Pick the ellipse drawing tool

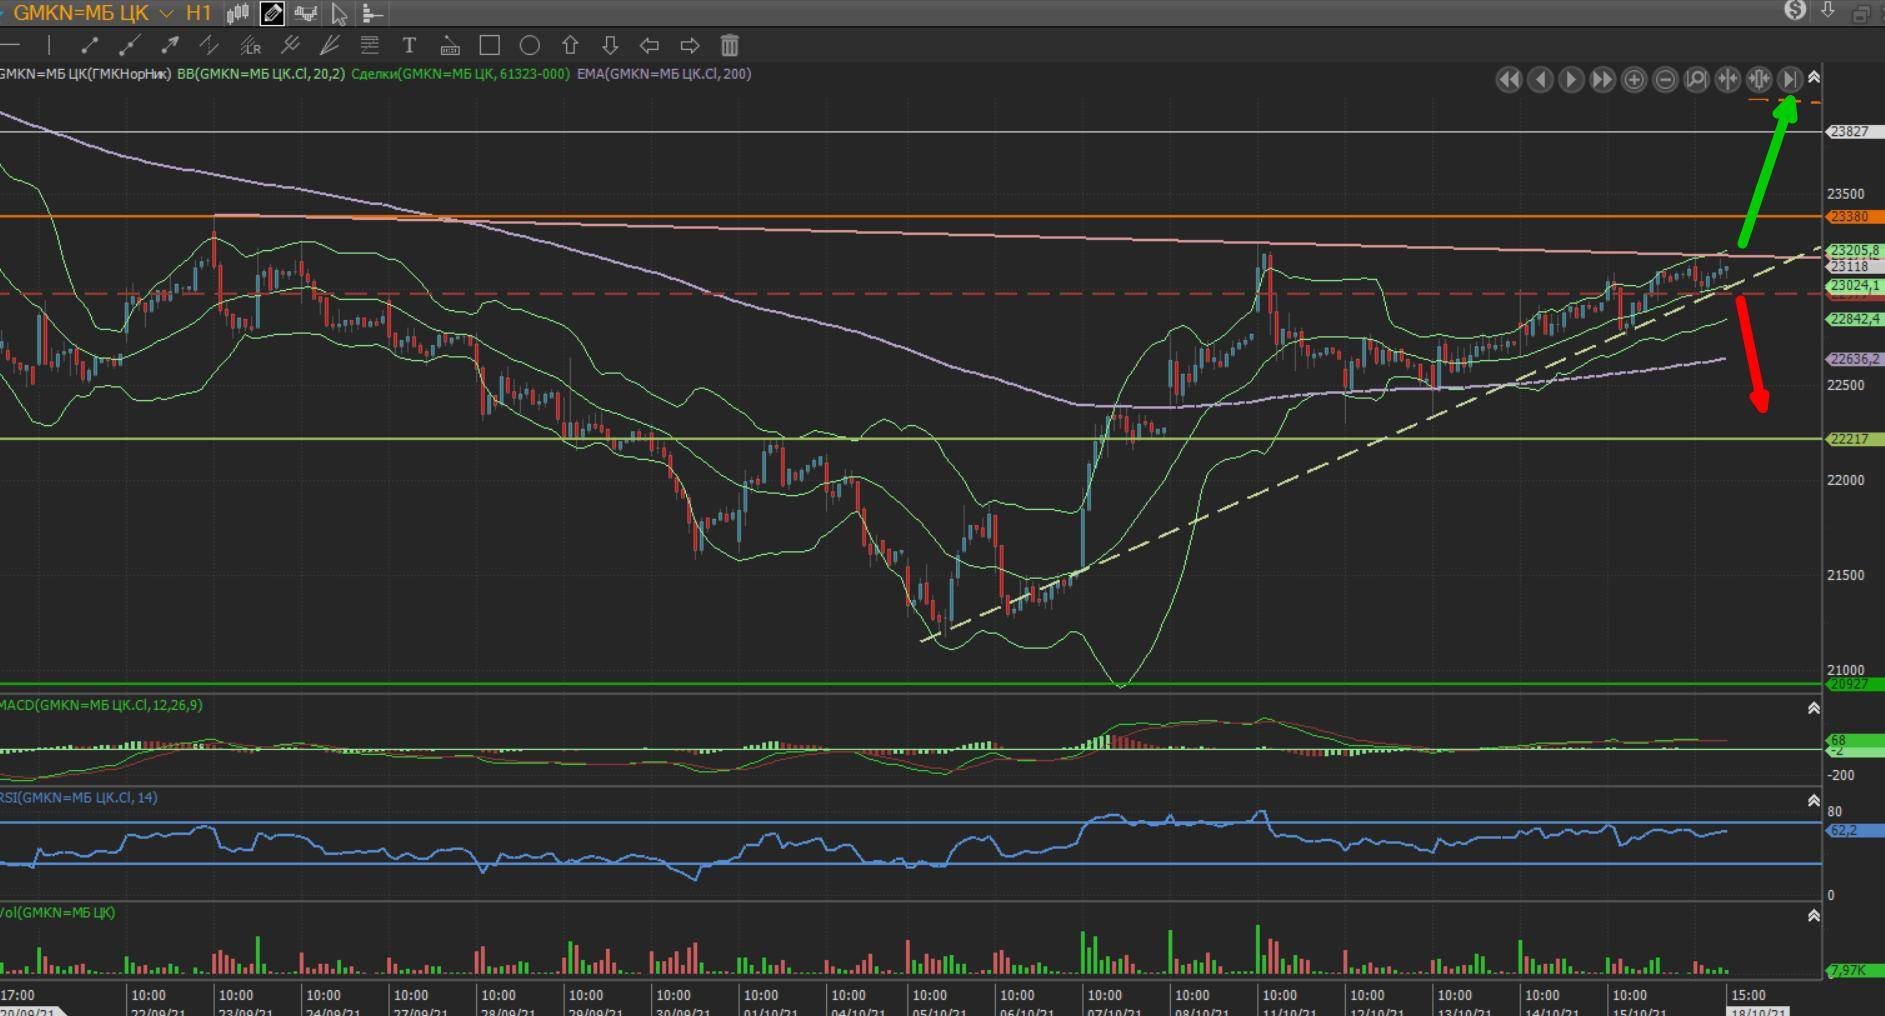[x=530, y=45]
